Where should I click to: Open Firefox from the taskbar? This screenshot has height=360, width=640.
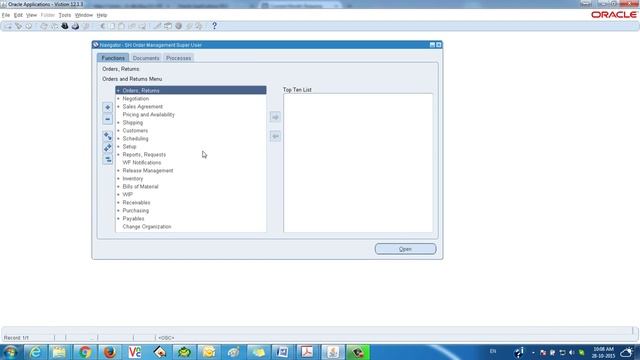coord(109,352)
